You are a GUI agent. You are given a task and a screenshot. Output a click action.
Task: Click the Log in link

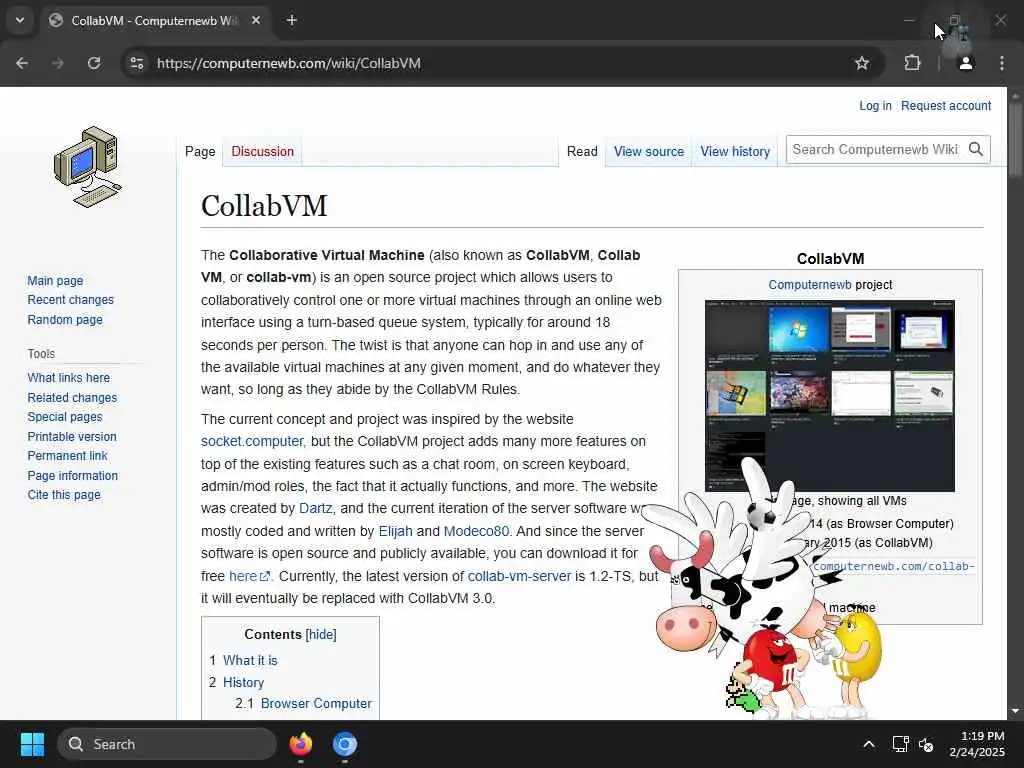(875, 106)
